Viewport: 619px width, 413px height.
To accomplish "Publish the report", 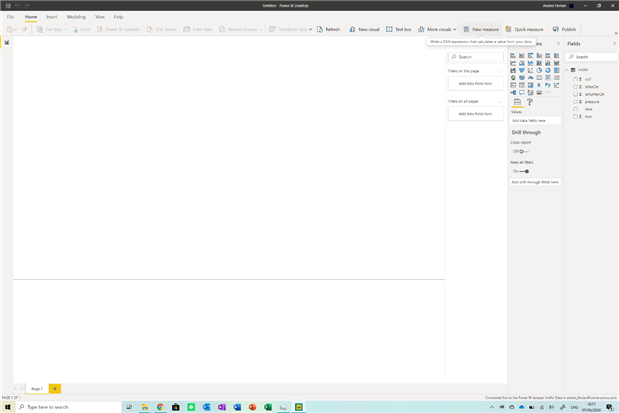I will click(x=565, y=29).
